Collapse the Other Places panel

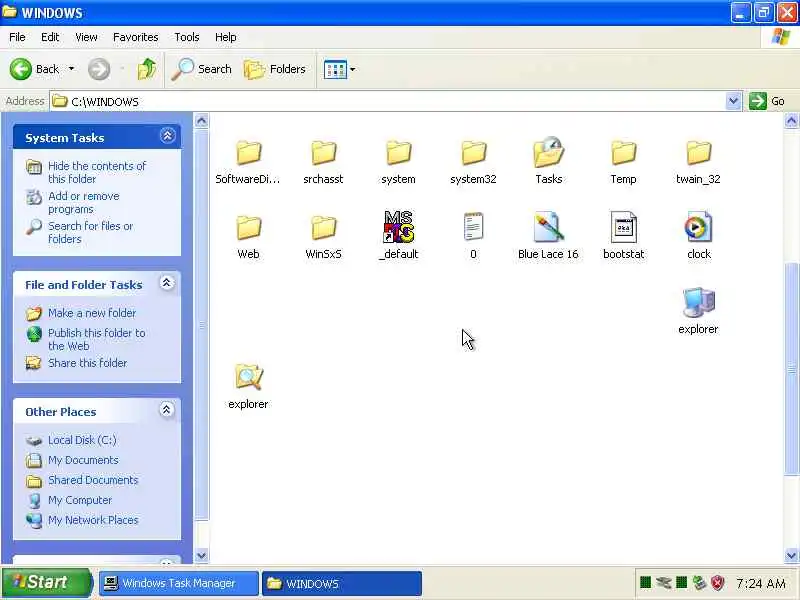[x=166, y=410]
